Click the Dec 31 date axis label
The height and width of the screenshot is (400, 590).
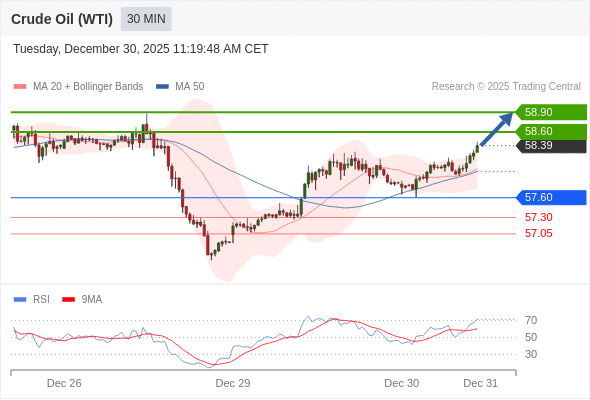(x=481, y=383)
